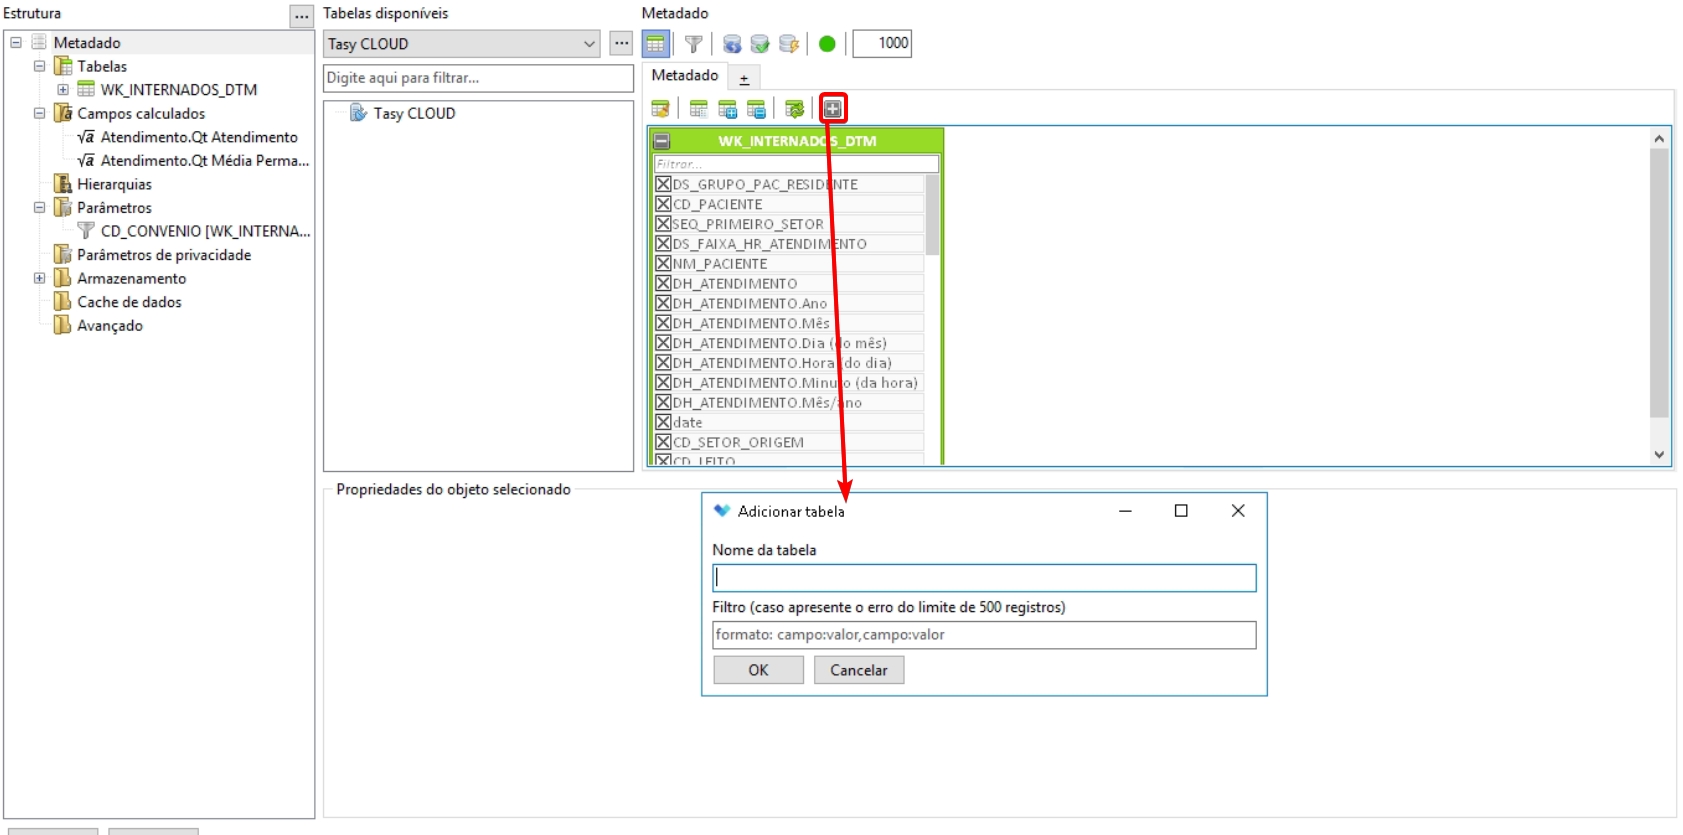The image size is (1683, 835).
Task: Expand the Armazenamento tree node
Action: tap(40, 278)
